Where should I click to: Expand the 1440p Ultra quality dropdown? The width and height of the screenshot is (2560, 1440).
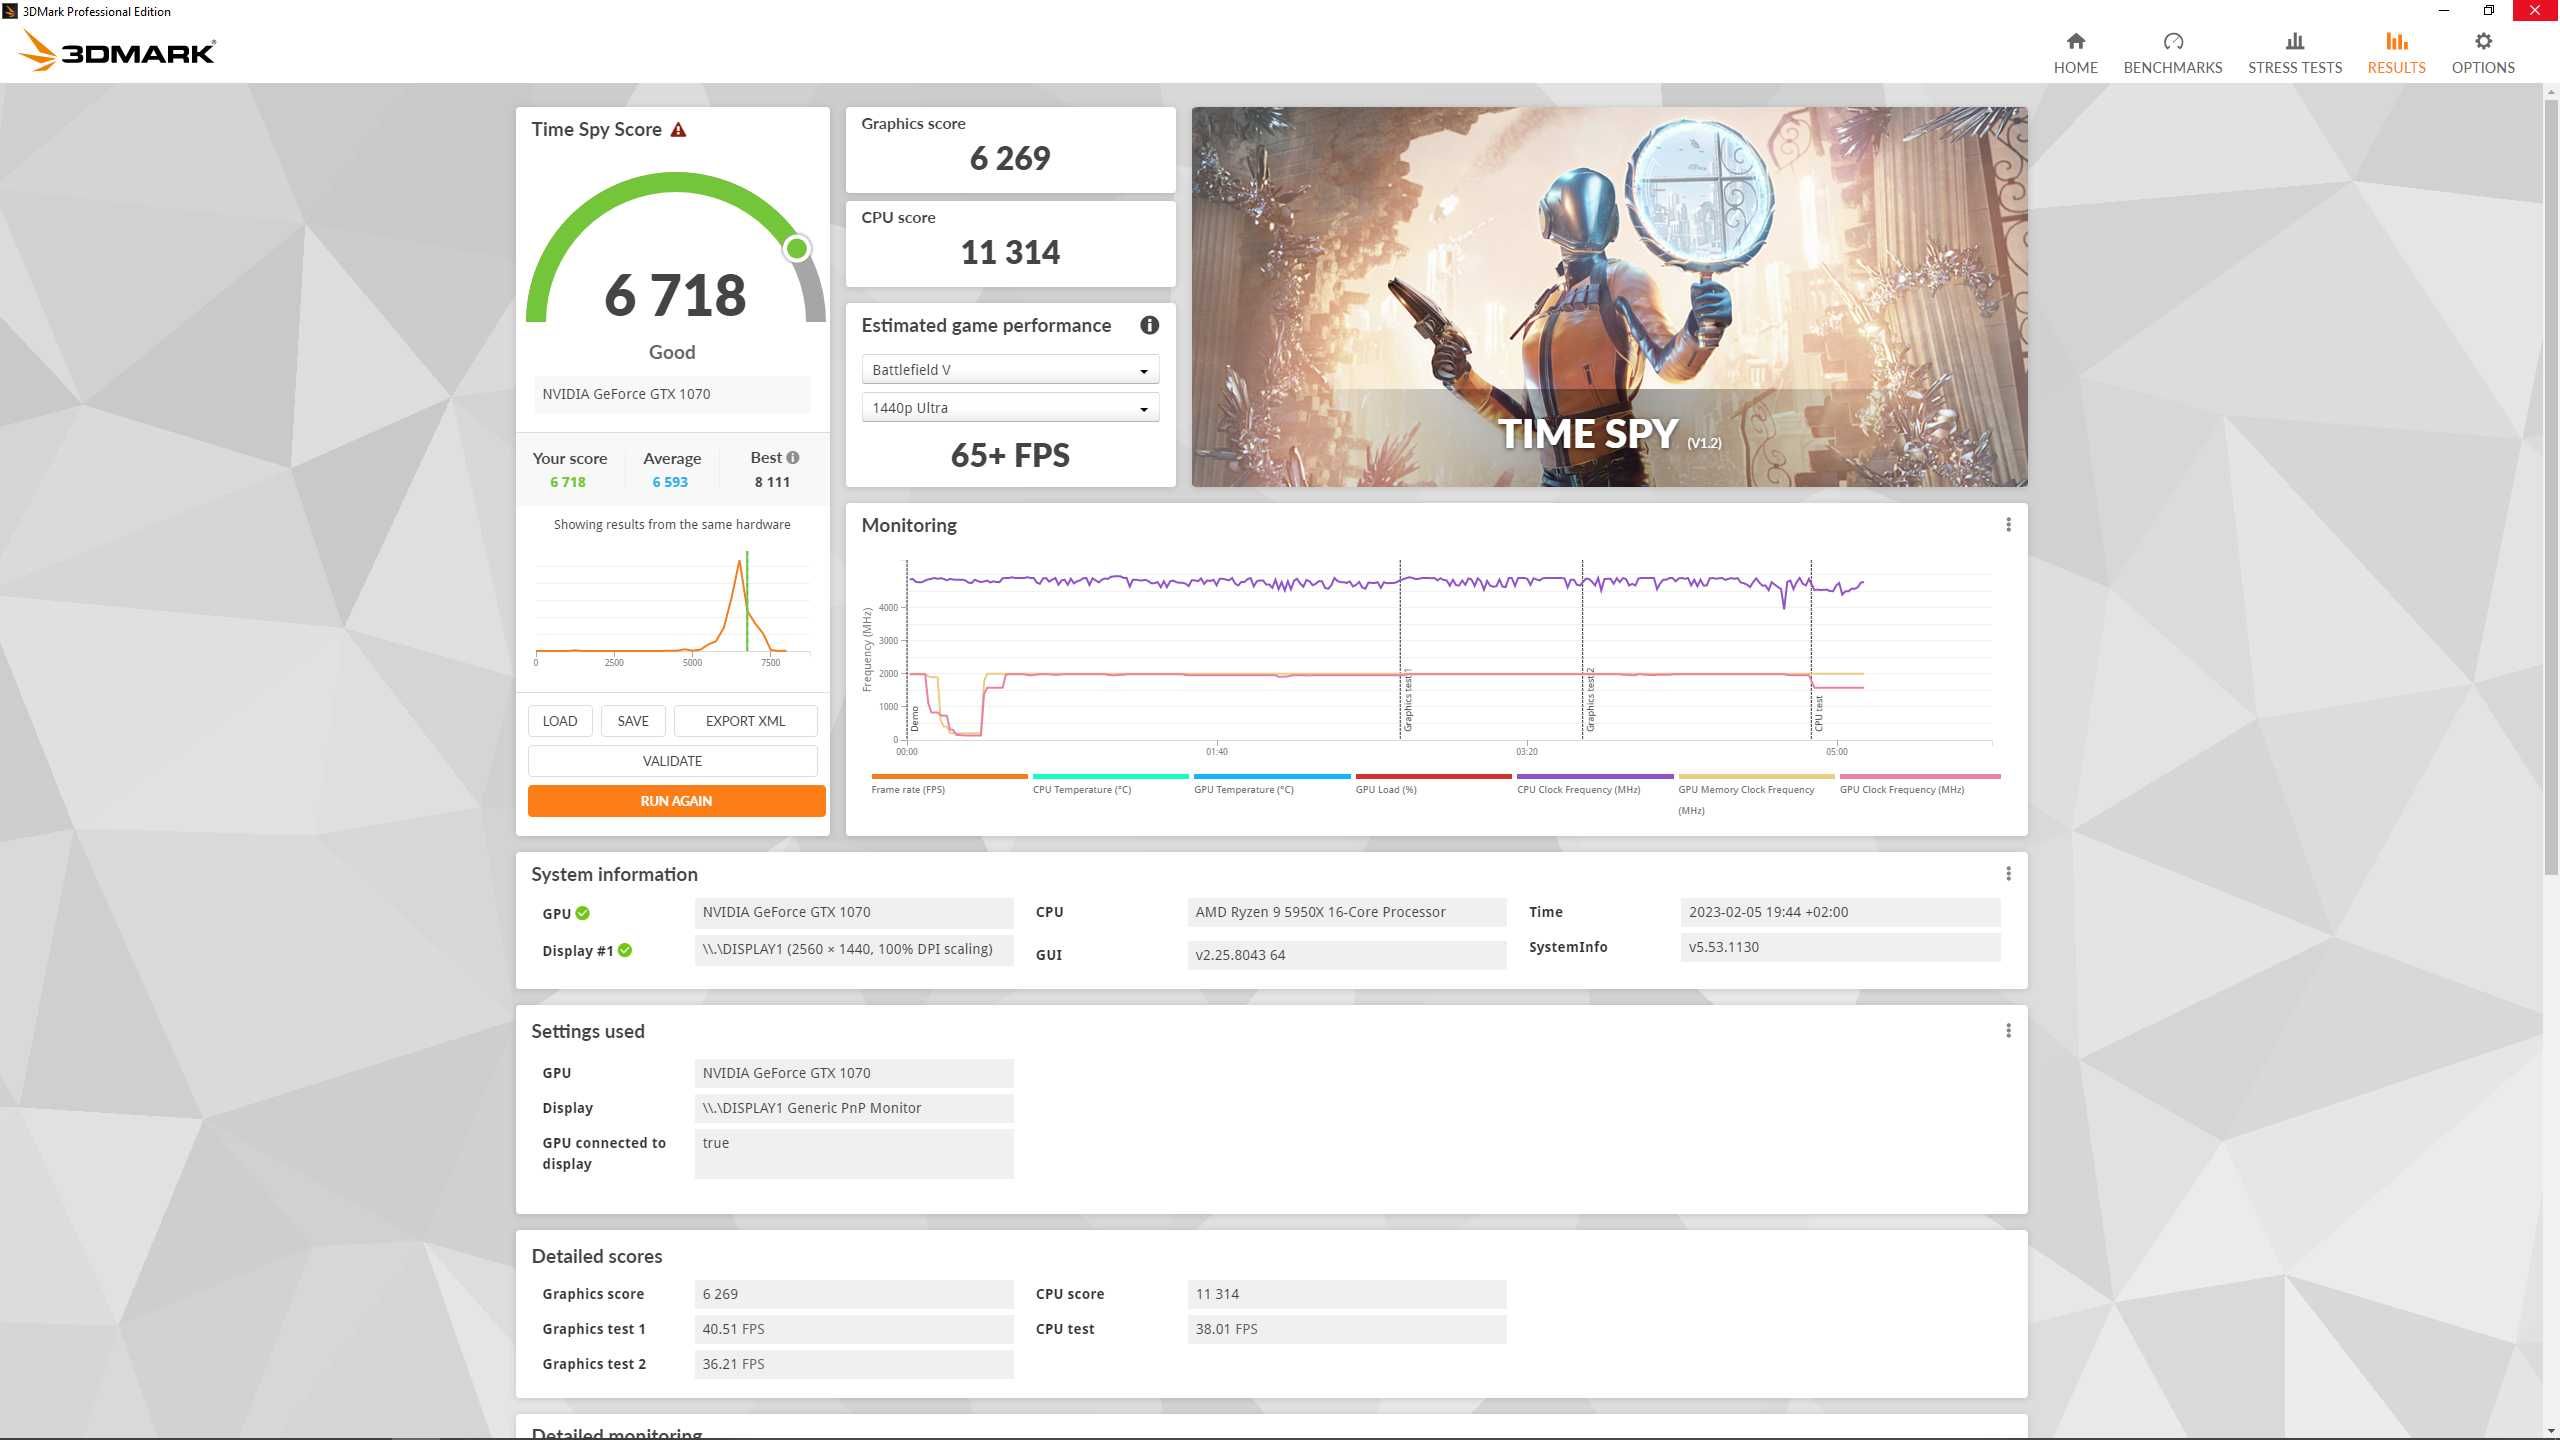(1143, 408)
